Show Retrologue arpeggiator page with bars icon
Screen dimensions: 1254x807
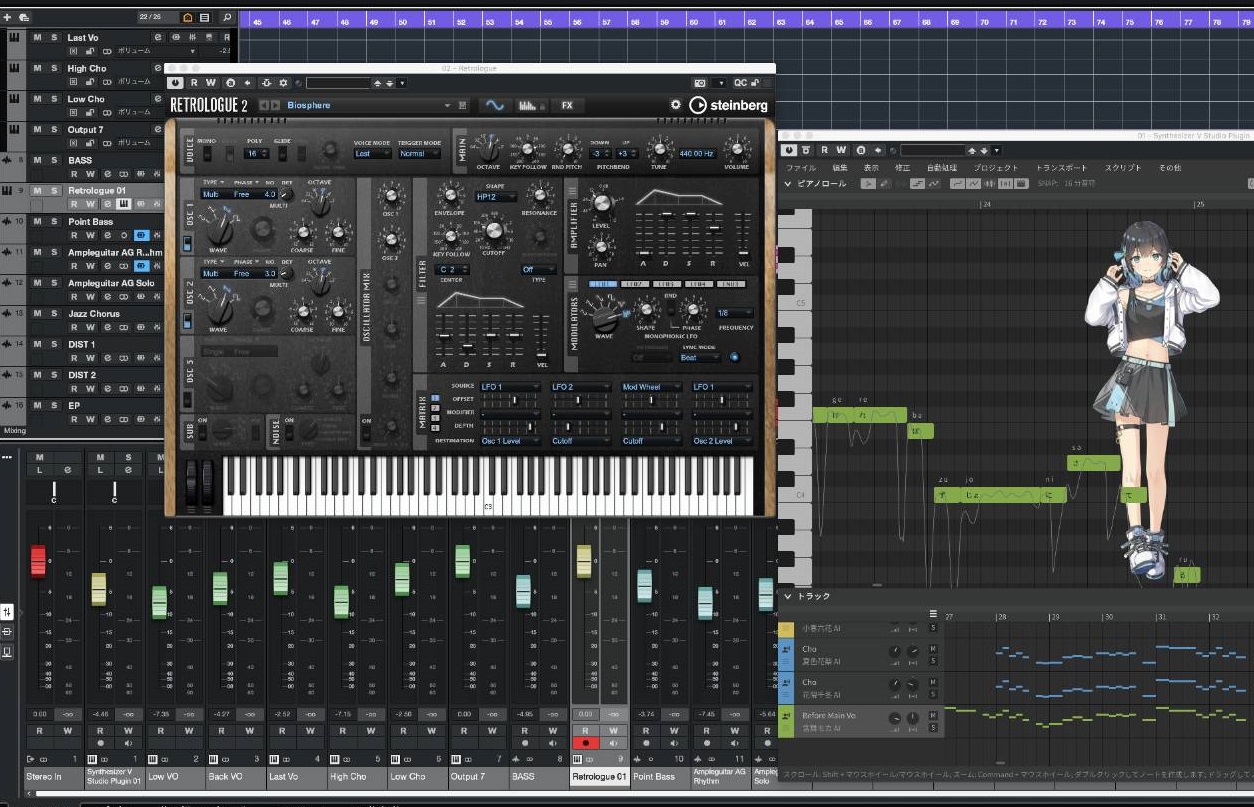click(x=531, y=105)
